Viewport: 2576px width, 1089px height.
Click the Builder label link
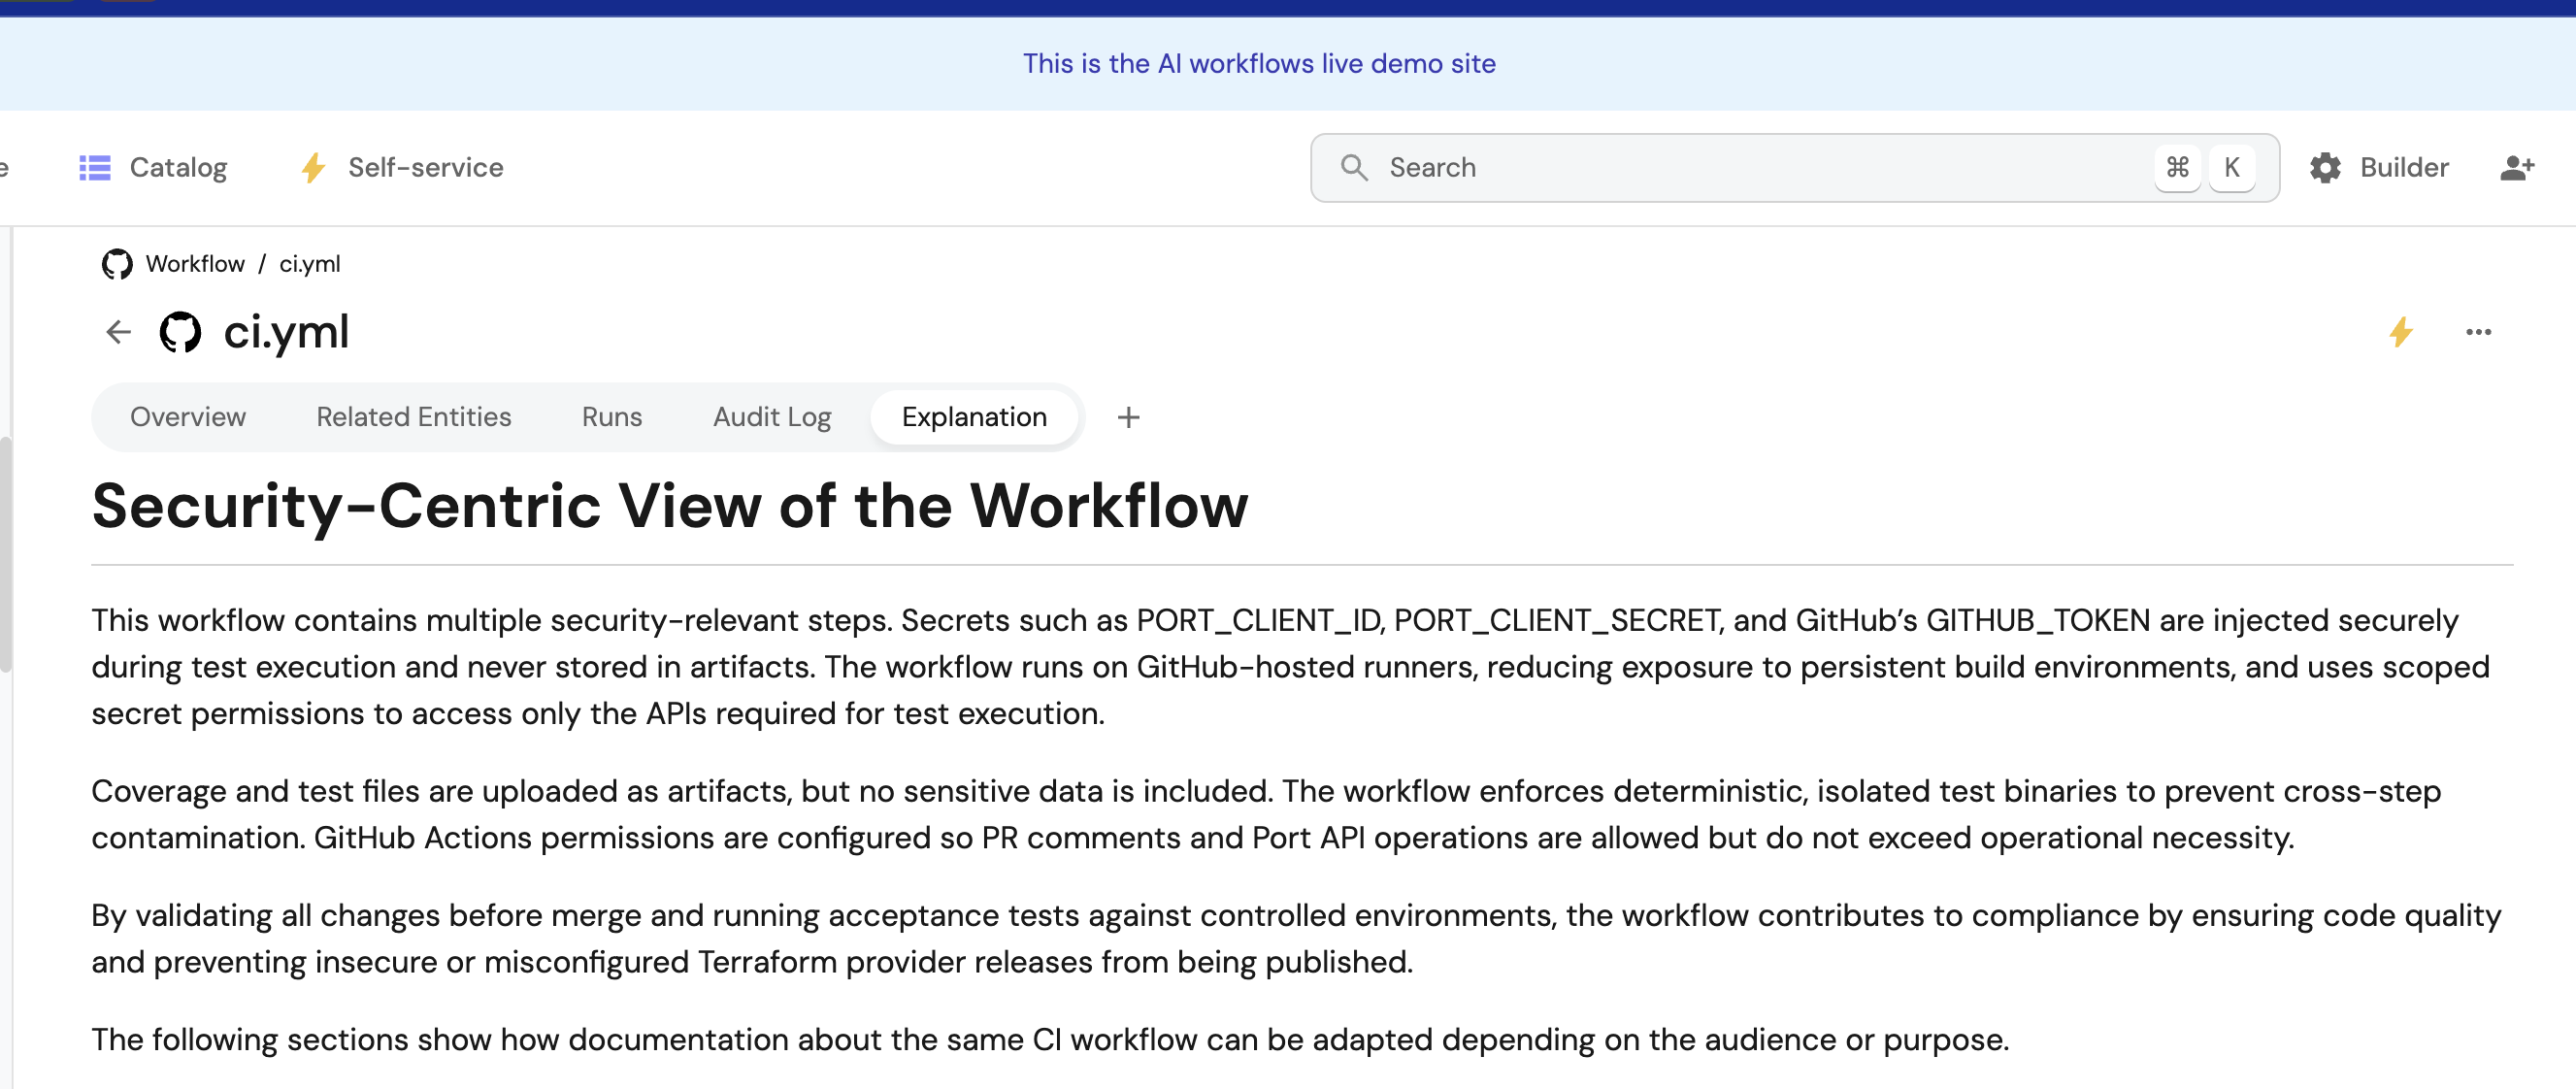(2403, 168)
